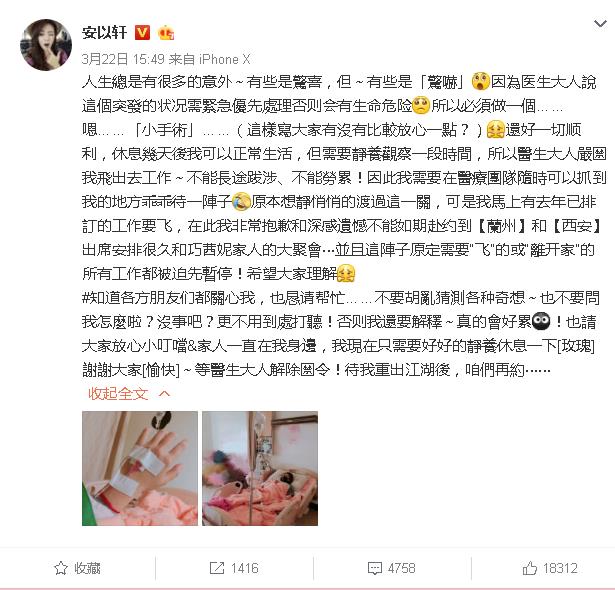Click the iPhone X source link
This screenshot has width=615, height=590.
(224, 59)
